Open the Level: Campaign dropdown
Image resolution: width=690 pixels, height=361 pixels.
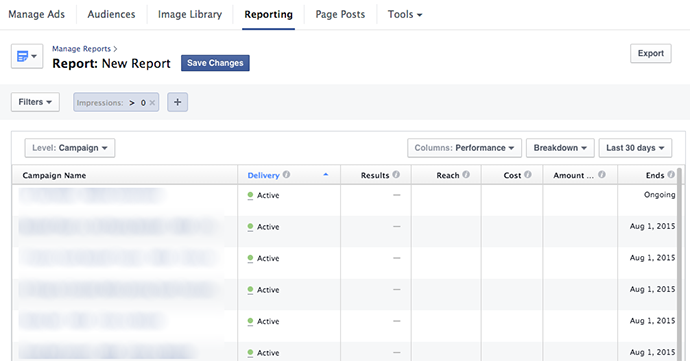point(70,148)
